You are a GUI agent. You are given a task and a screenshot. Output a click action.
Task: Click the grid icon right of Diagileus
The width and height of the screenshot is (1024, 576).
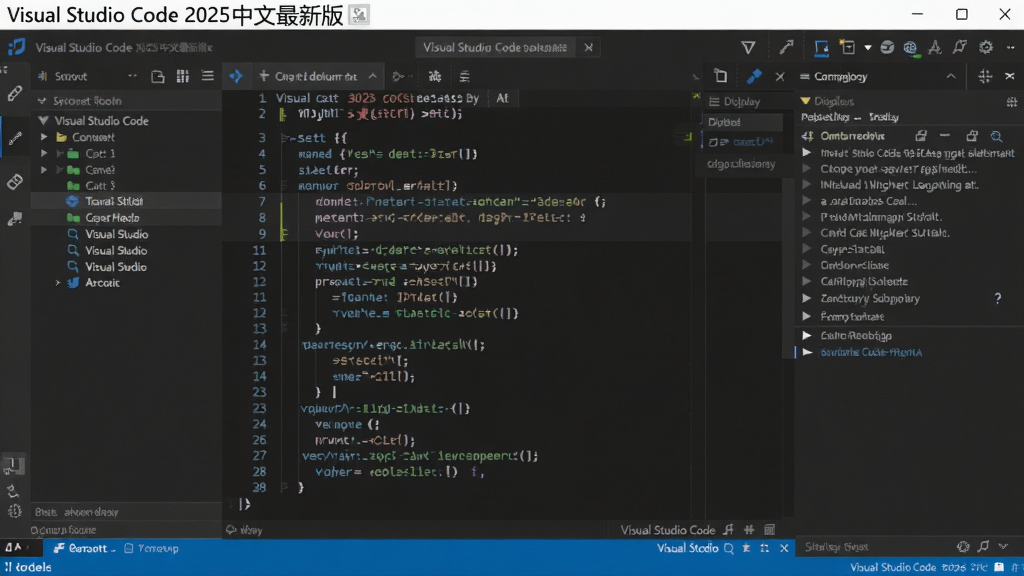click(x=1012, y=102)
